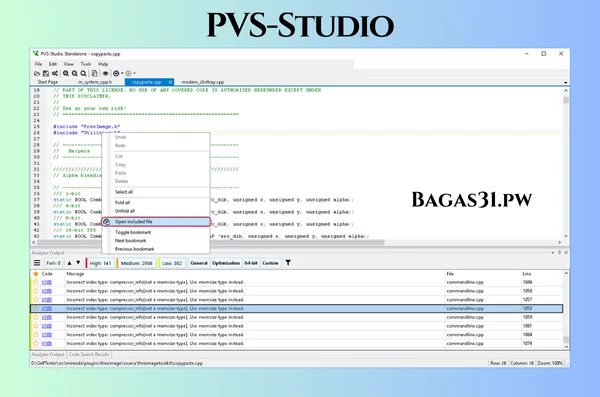This screenshot has height=397, width=600.
Task: Toggle the 64-bit diagnostics filter
Action: (251, 263)
